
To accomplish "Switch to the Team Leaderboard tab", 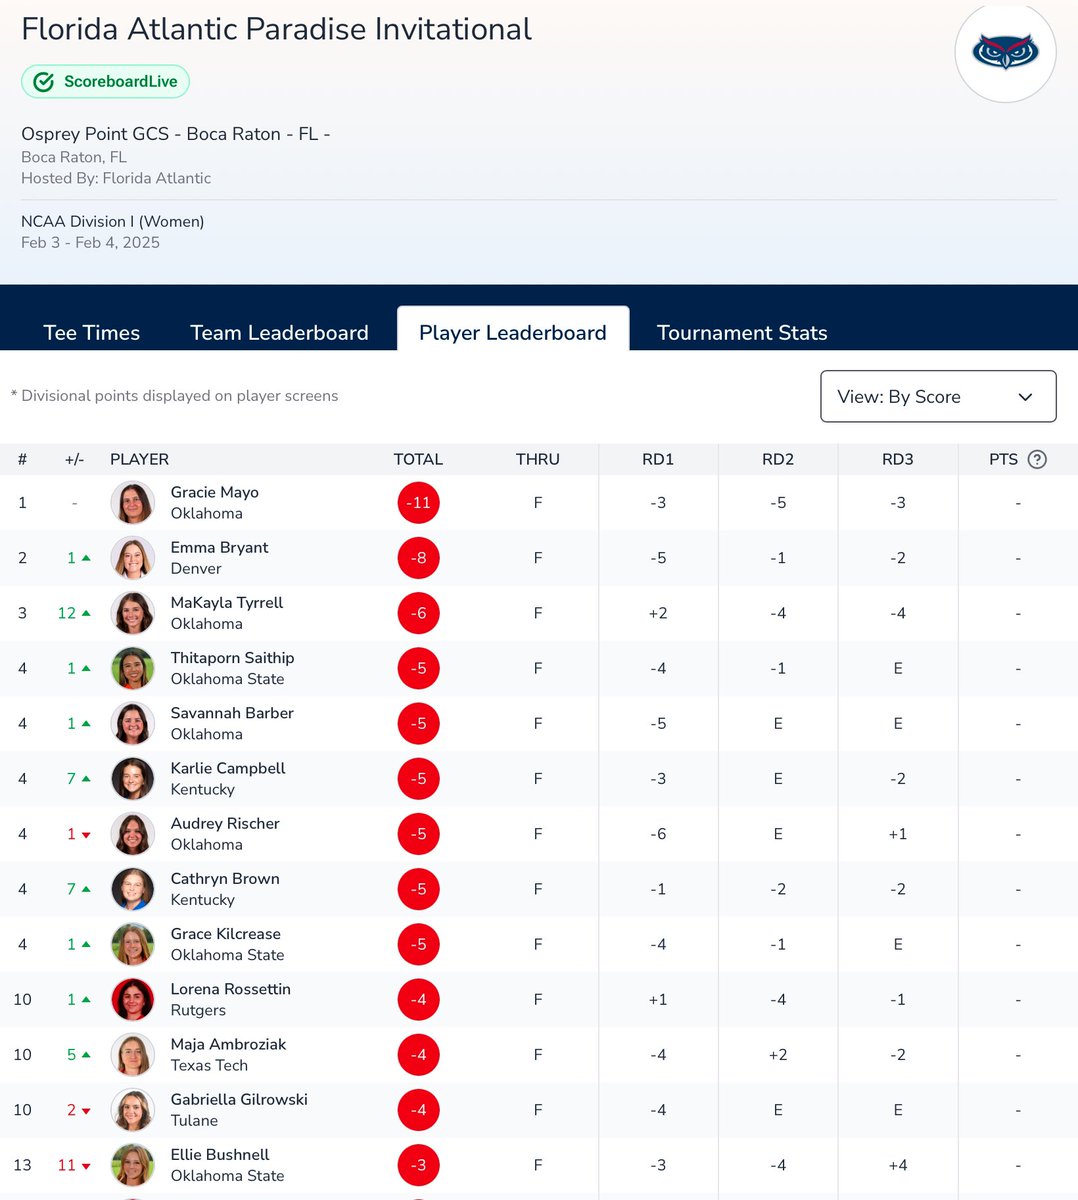I will [x=279, y=332].
